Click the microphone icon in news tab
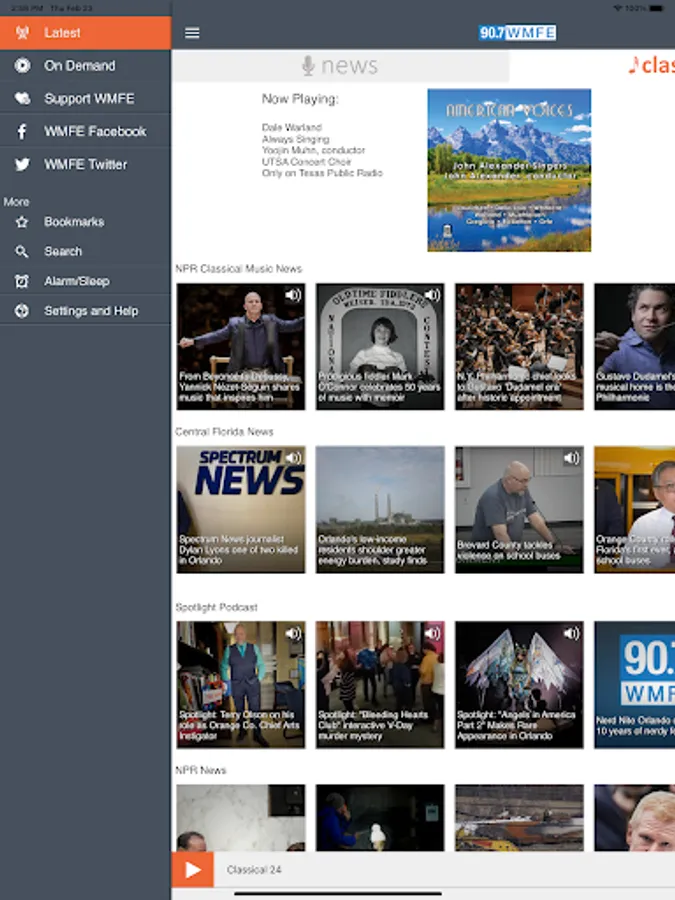675x900 pixels. coord(308,66)
